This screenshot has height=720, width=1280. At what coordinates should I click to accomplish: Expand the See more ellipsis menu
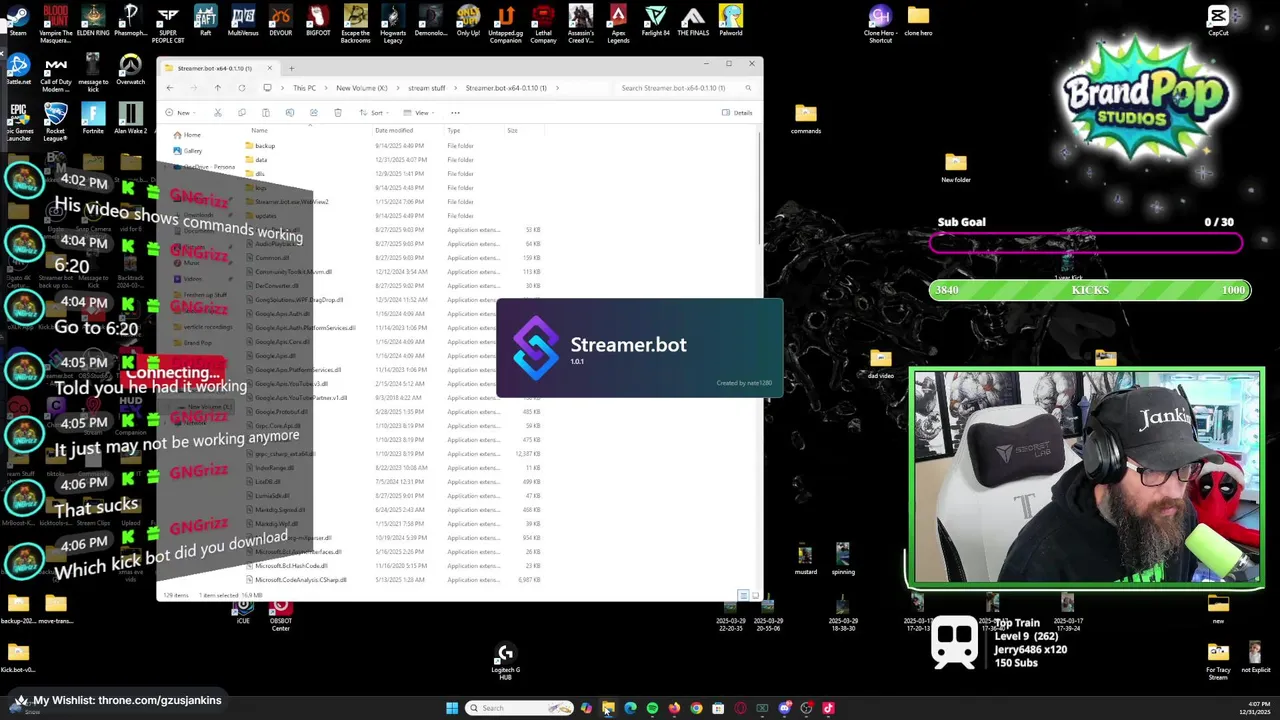coord(455,112)
